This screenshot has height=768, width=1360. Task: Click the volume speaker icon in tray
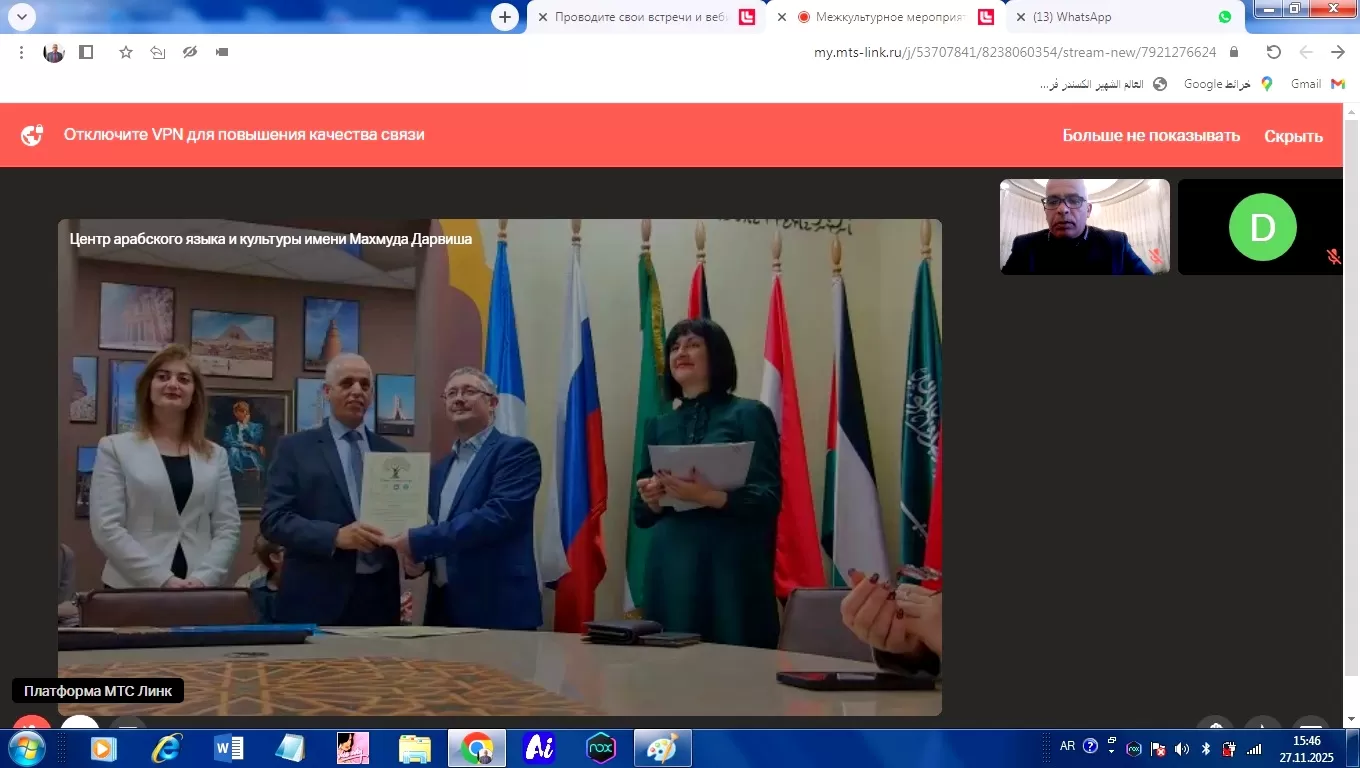(1182, 748)
